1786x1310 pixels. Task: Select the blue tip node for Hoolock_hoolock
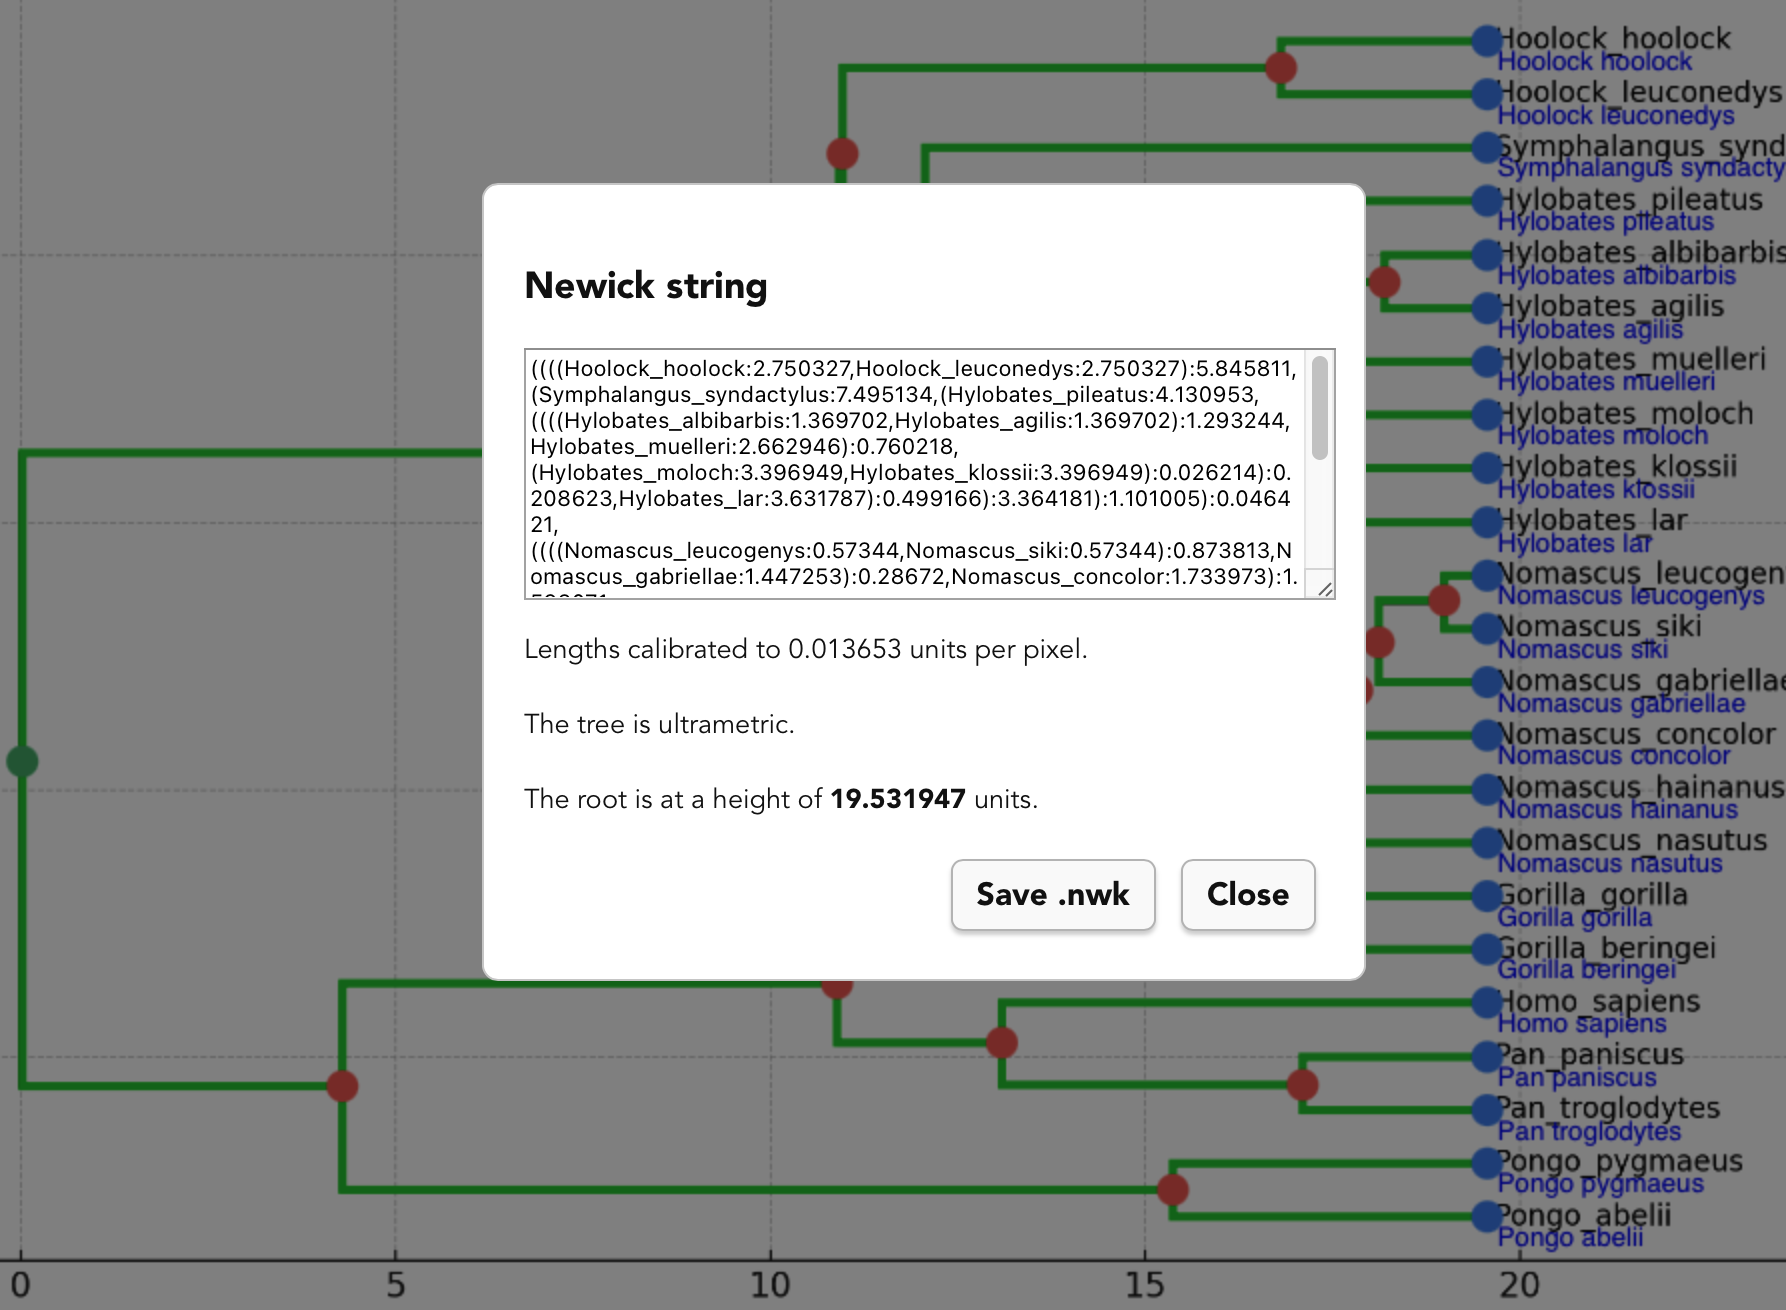[x=1487, y=41]
